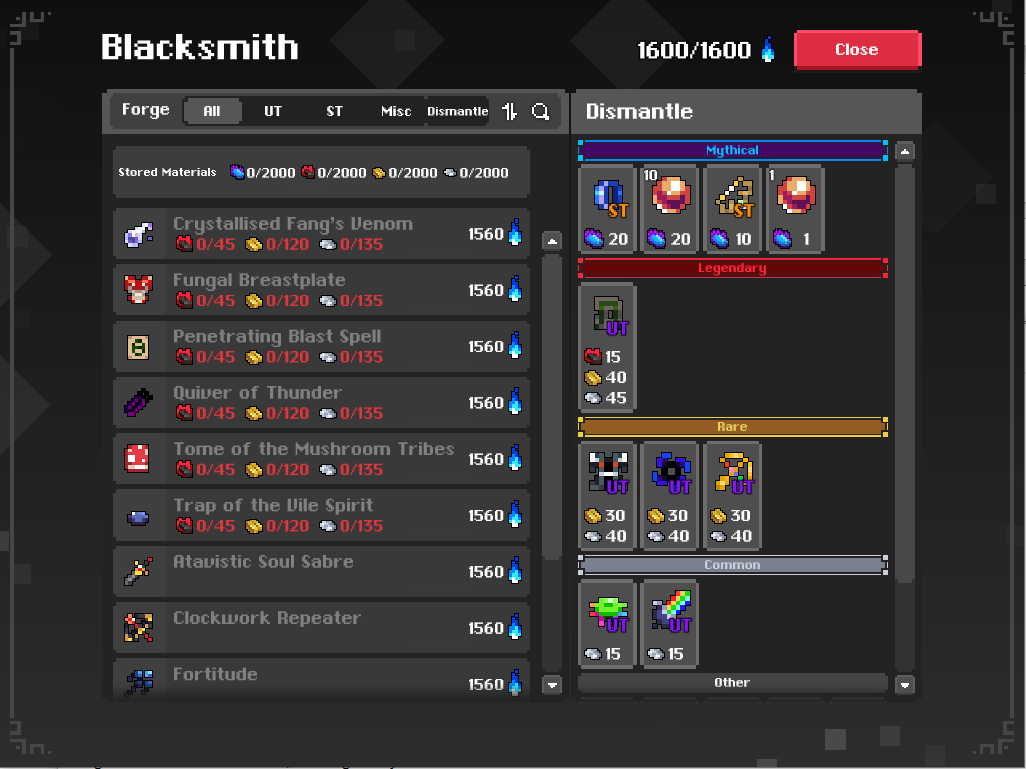The width and height of the screenshot is (1026, 769).
Task: Select Fungal Breastplate recipe row
Action: point(321,290)
